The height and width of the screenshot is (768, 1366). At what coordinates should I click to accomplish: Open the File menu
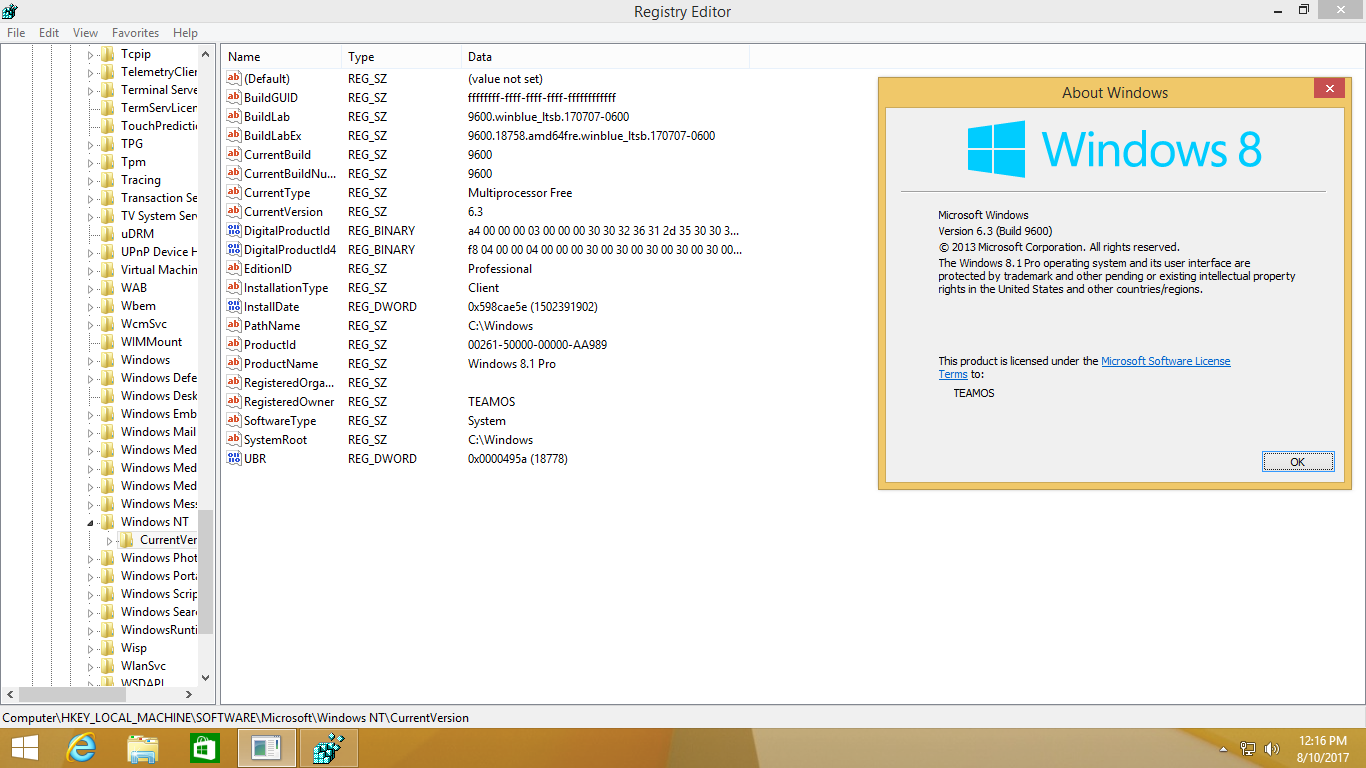click(x=16, y=33)
